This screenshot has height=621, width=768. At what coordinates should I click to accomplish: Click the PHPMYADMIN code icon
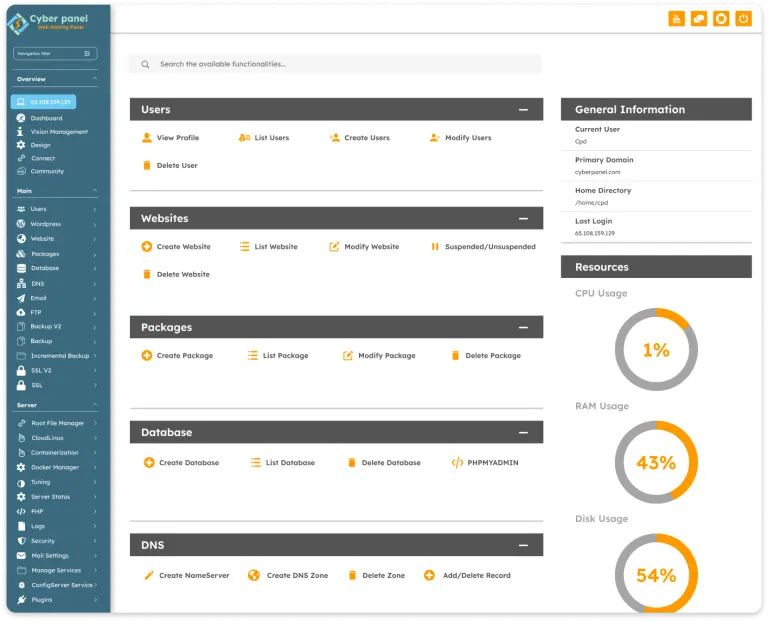pos(457,463)
